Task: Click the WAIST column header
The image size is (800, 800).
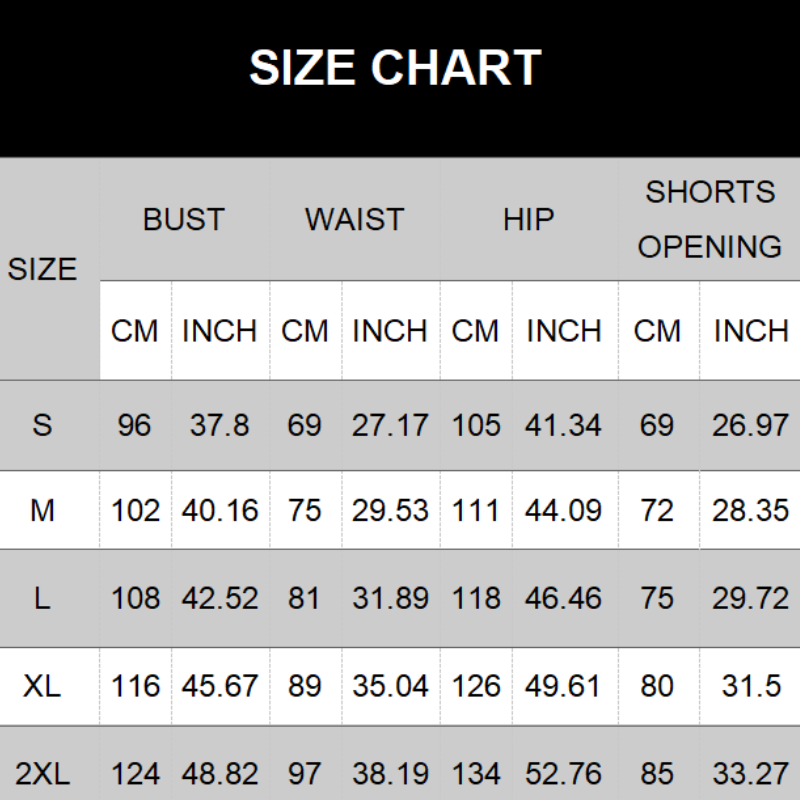Action: [x=354, y=219]
